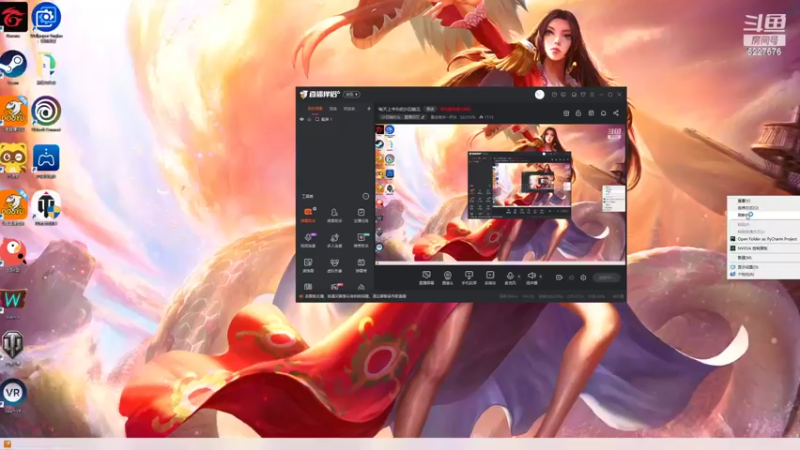Click the share icon in stream header
Viewport: 800px width, 450px height.
pos(616,113)
